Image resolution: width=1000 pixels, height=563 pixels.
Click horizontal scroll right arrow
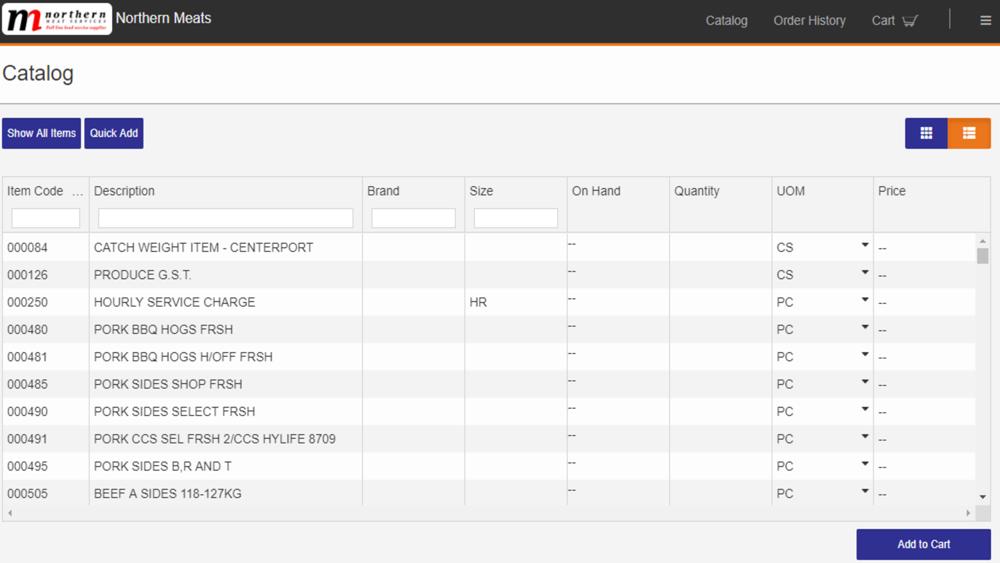968,513
